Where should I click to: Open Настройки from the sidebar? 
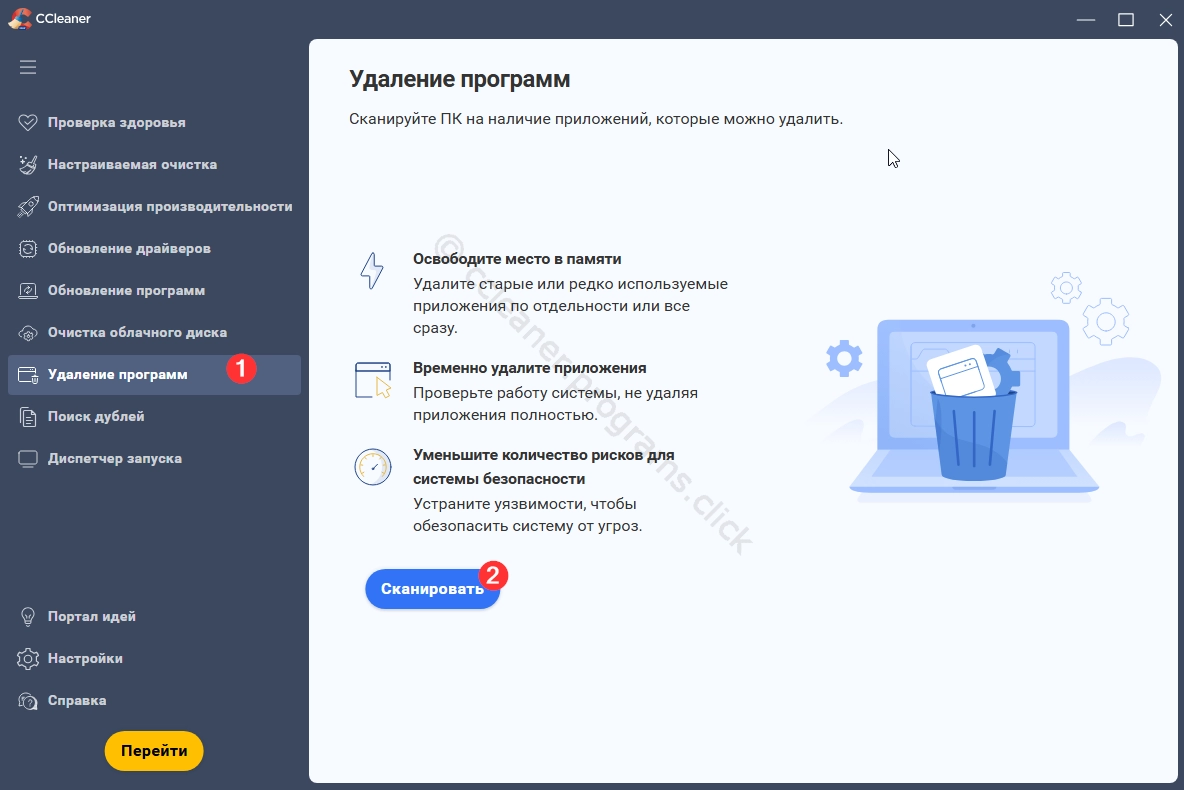pos(85,659)
